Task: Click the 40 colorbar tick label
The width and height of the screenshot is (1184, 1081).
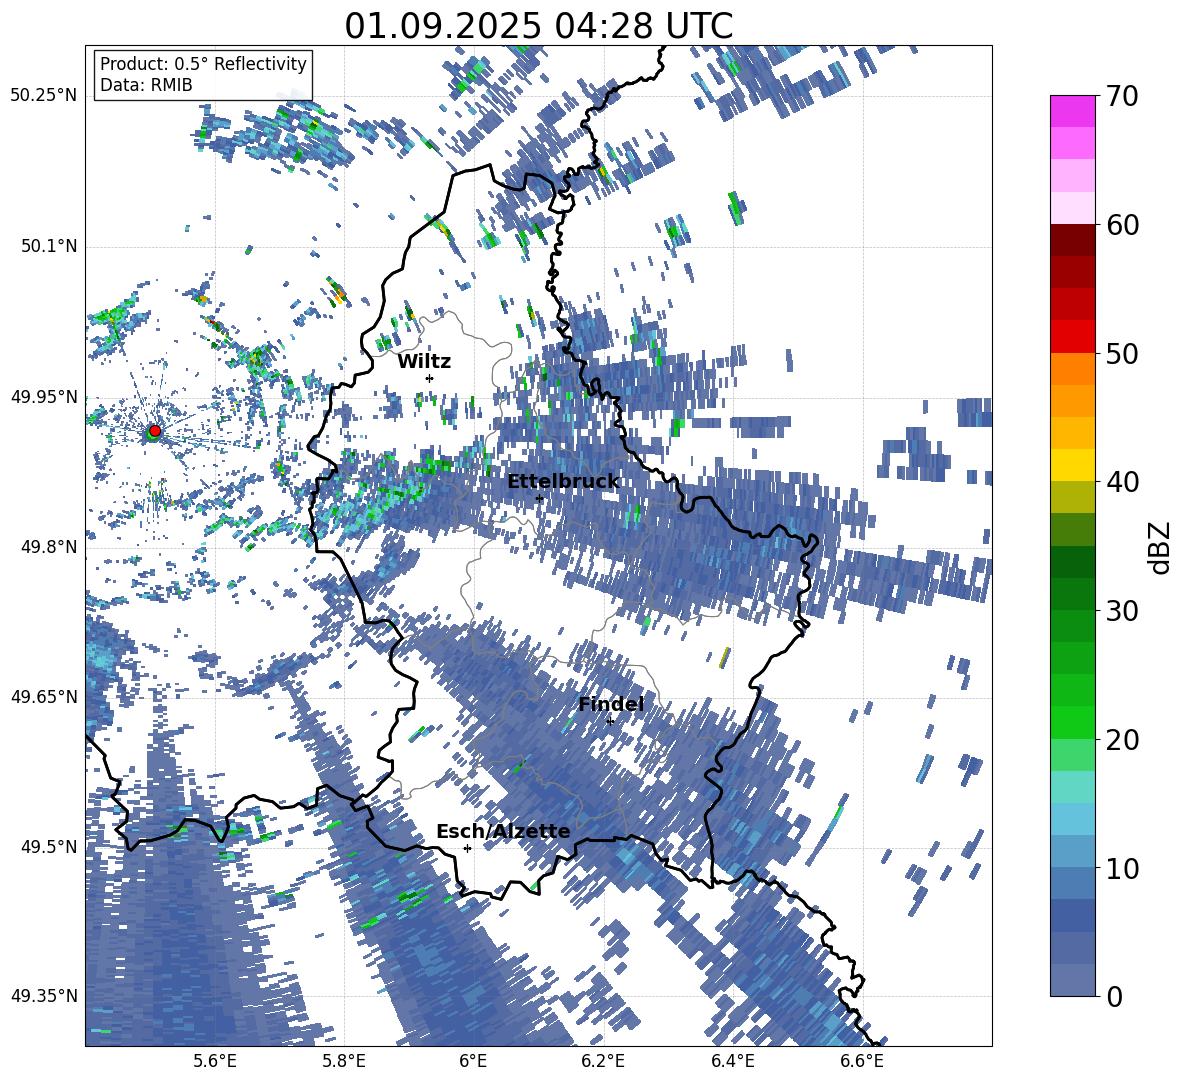Action: [x=1121, y=482]
